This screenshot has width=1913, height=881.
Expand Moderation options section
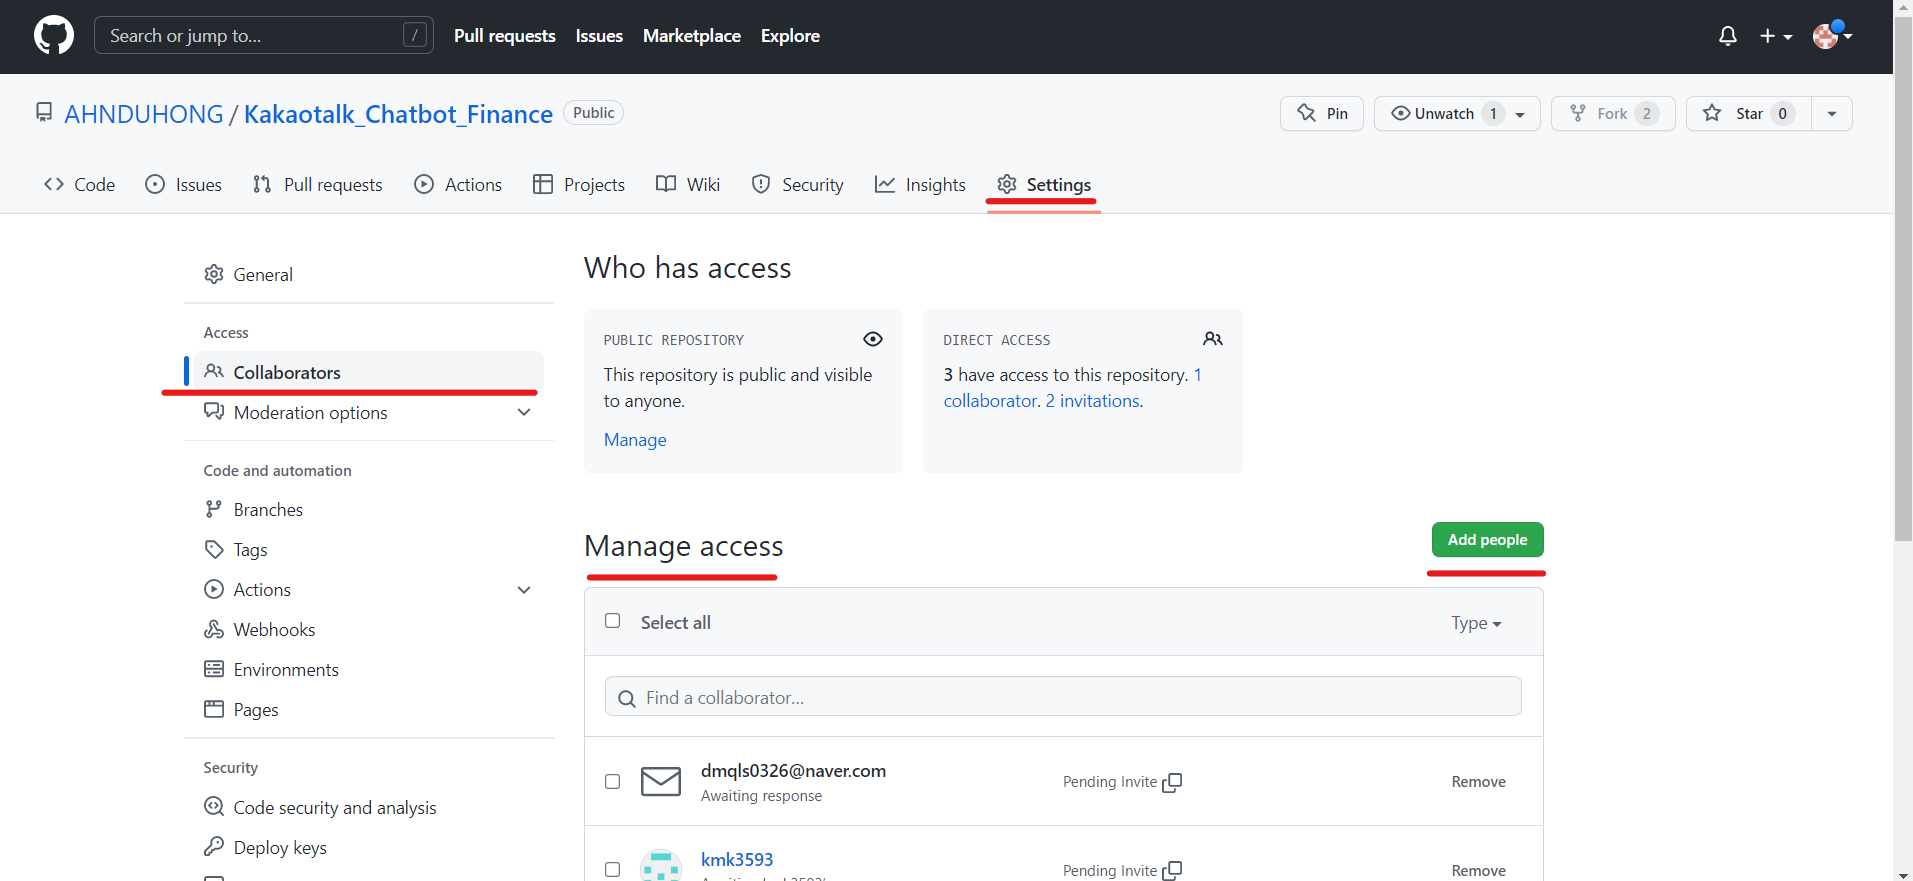pyautogui.click(x=524, y=412)
